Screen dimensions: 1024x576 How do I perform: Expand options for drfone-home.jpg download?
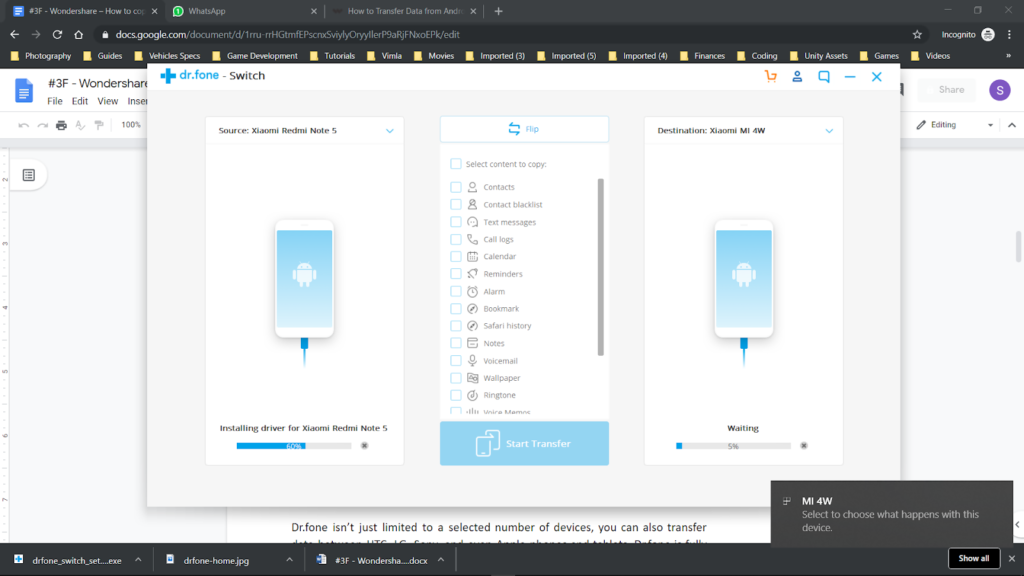[289, 560]
